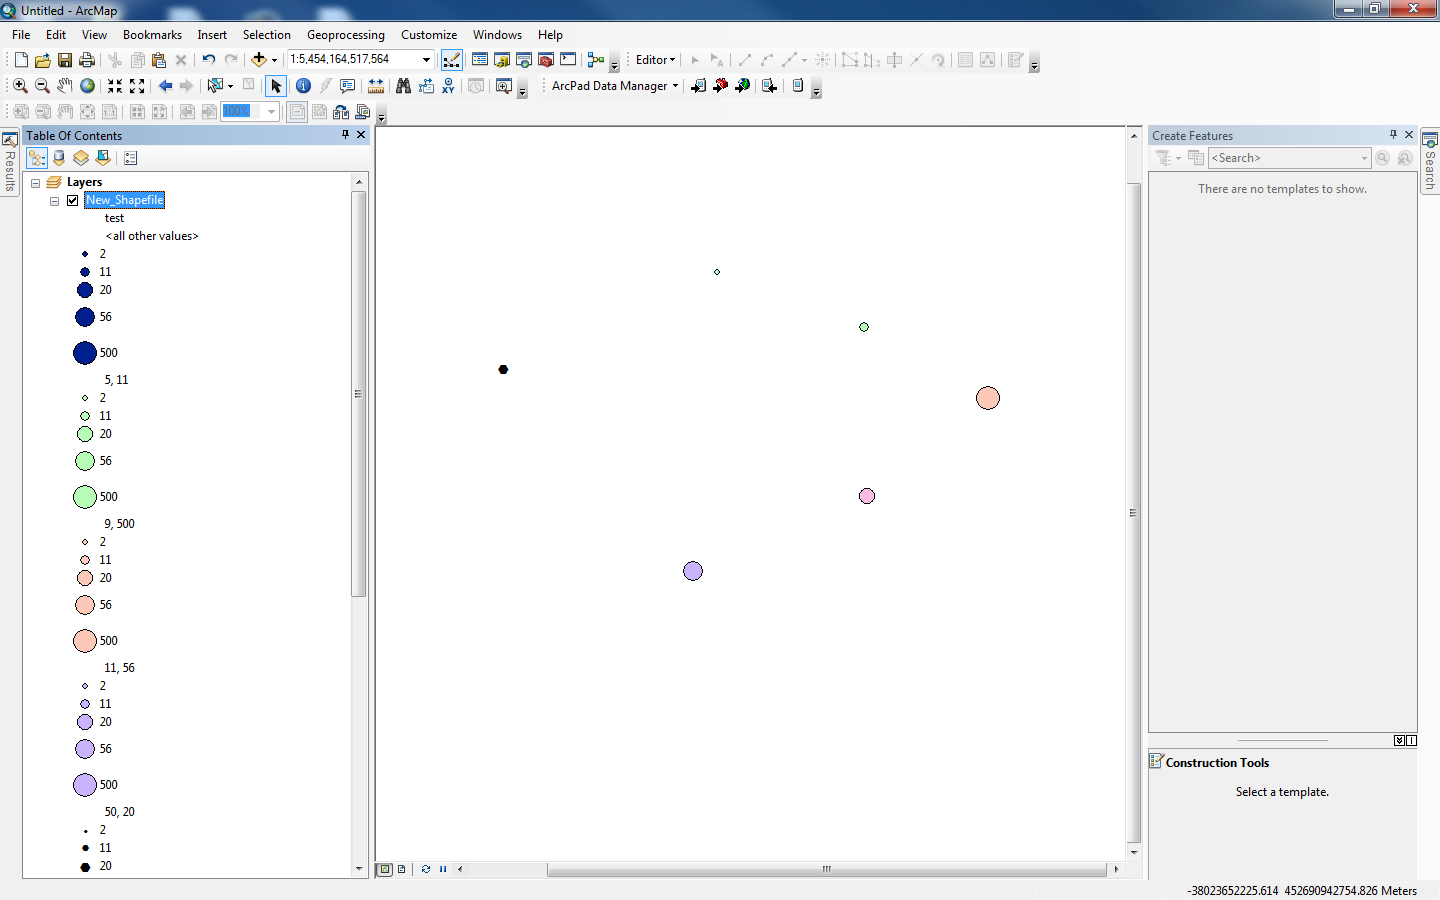
Task: Collapse the Layers data frame
Action: pos(35,183)
